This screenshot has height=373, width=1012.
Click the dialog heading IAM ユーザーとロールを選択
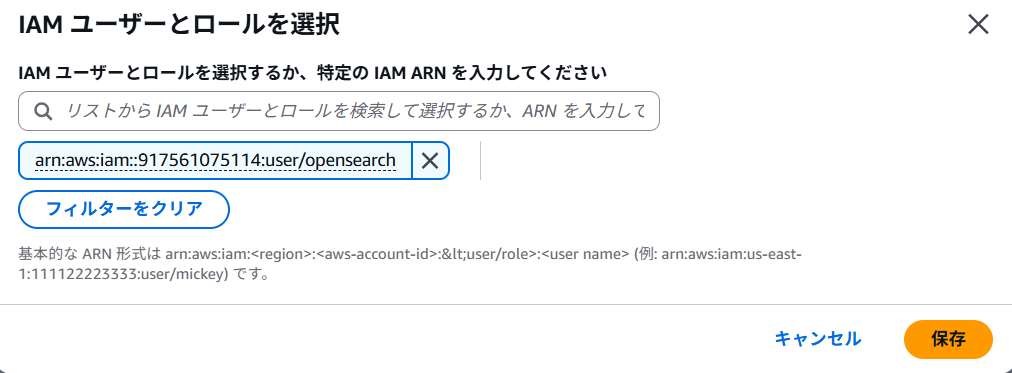click(179, 26)
